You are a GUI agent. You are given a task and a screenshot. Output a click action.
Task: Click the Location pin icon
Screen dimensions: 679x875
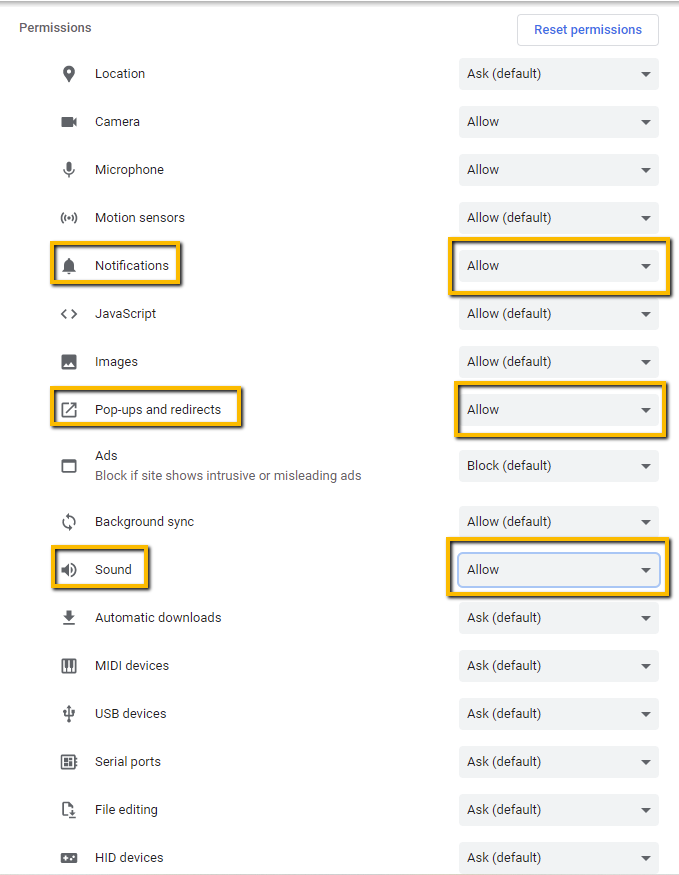click(x=69, y=74)
